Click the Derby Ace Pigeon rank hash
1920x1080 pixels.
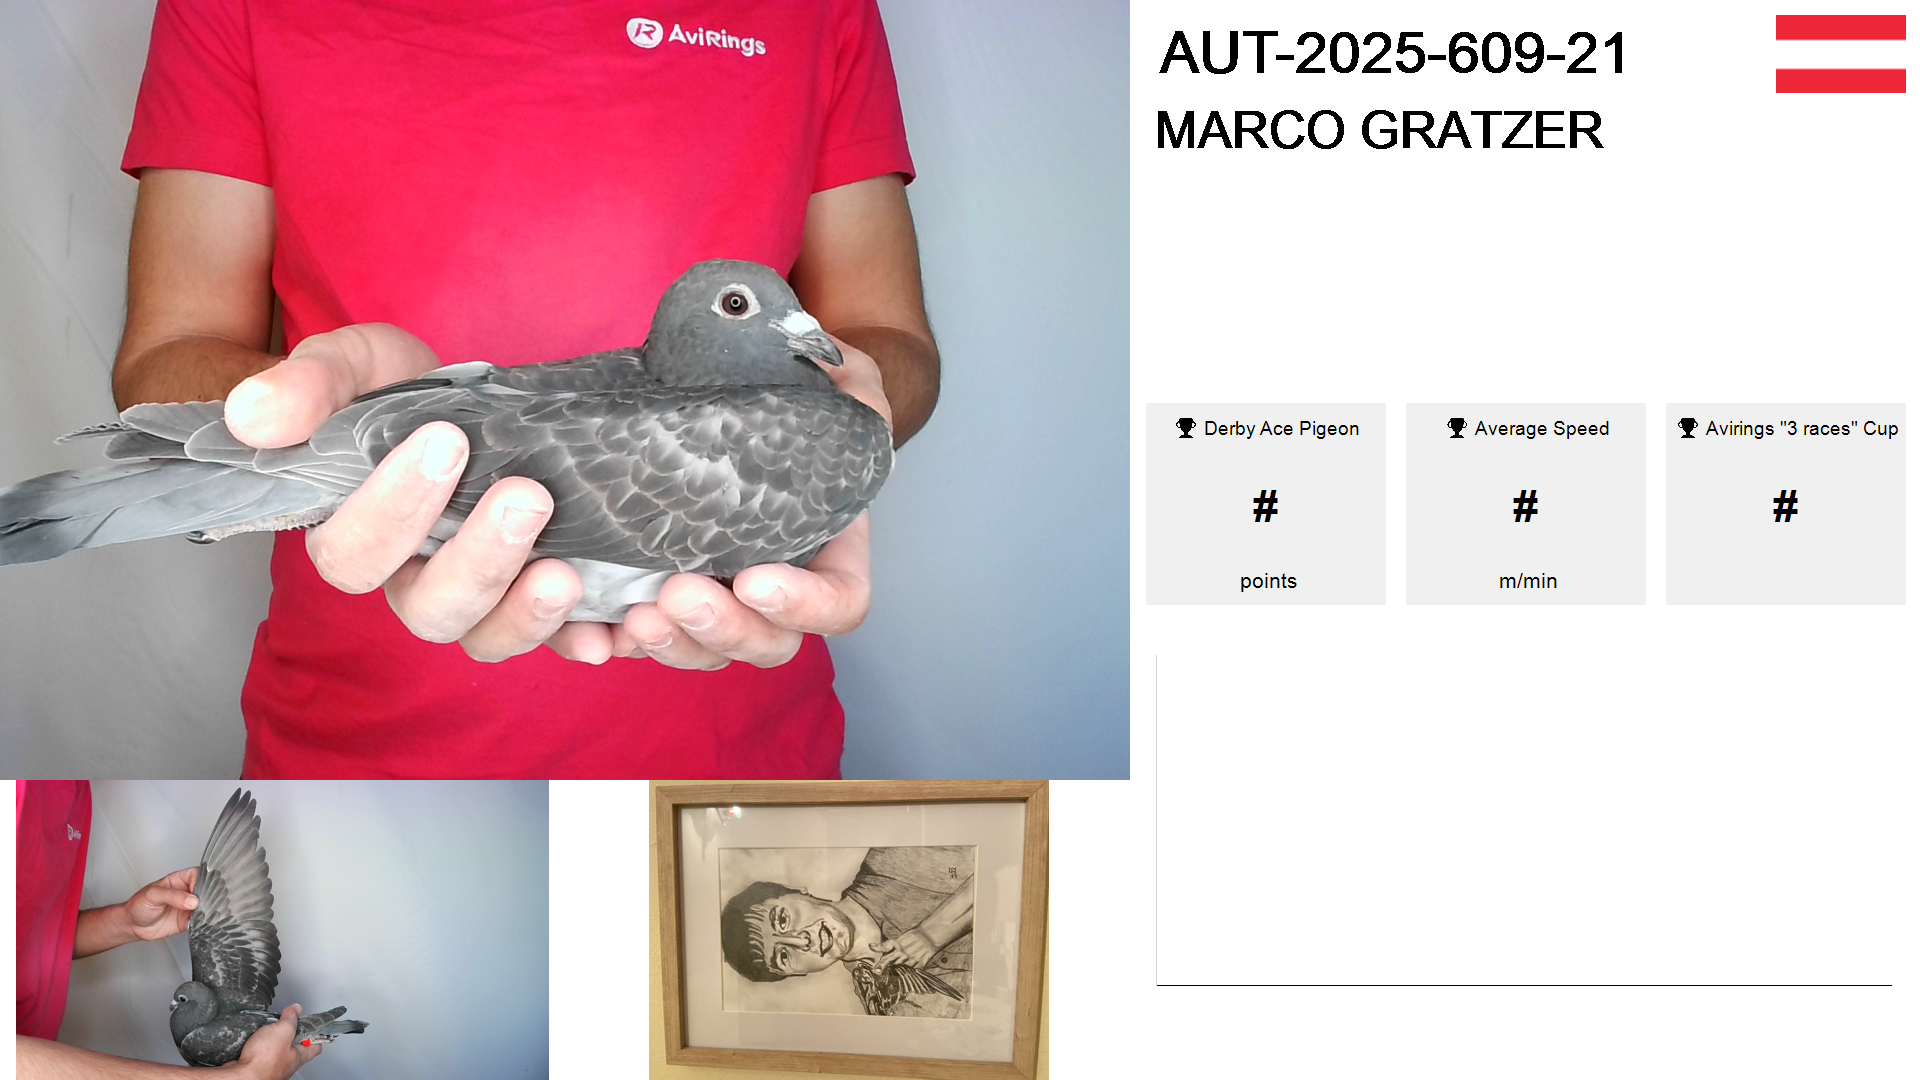coord(1266,507)
